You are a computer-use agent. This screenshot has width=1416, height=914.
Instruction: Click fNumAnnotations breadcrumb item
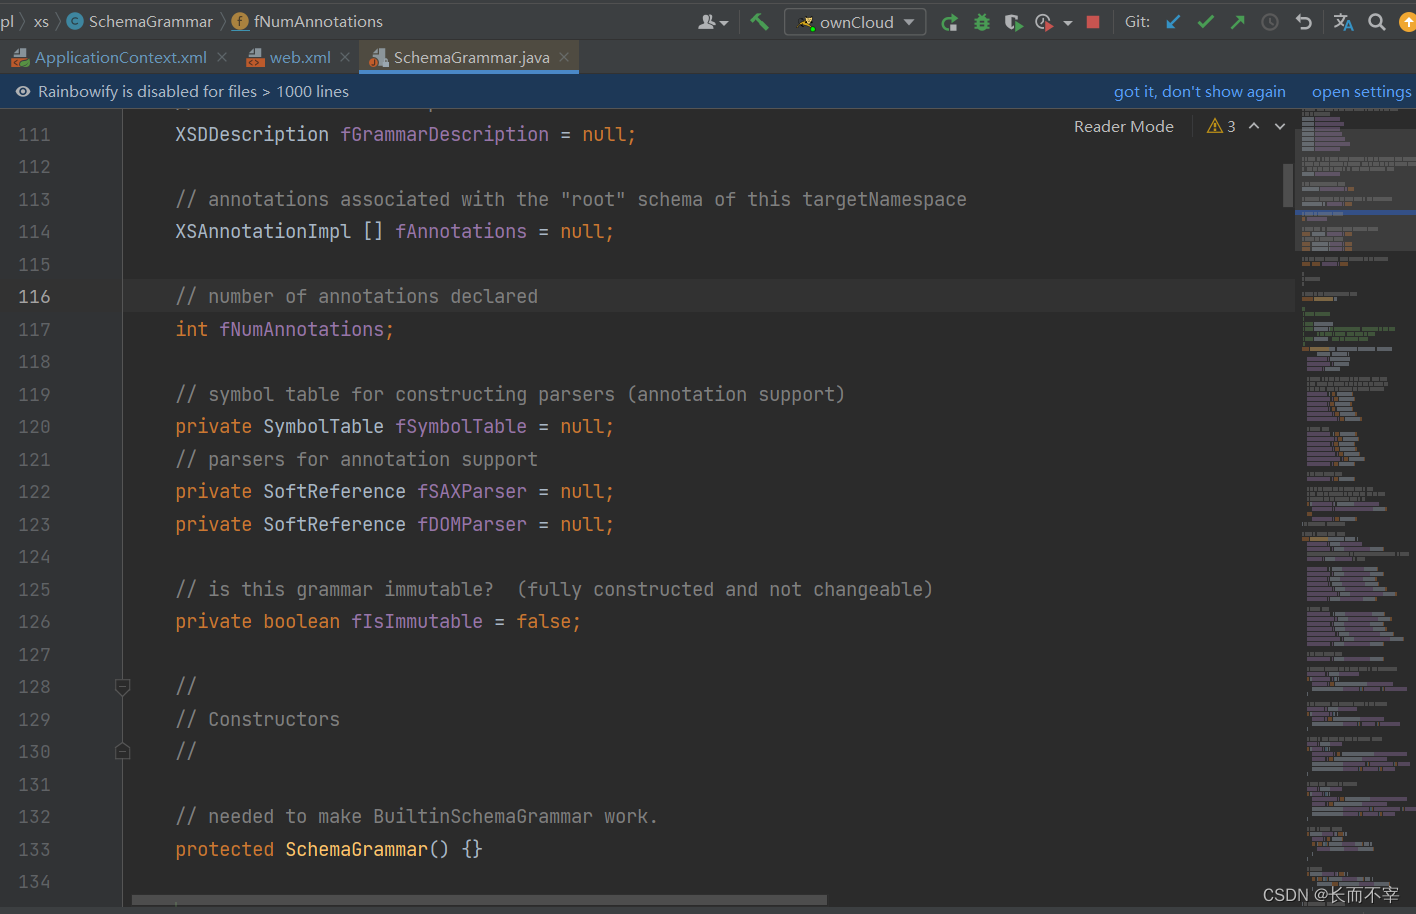[x=307, y=22]
